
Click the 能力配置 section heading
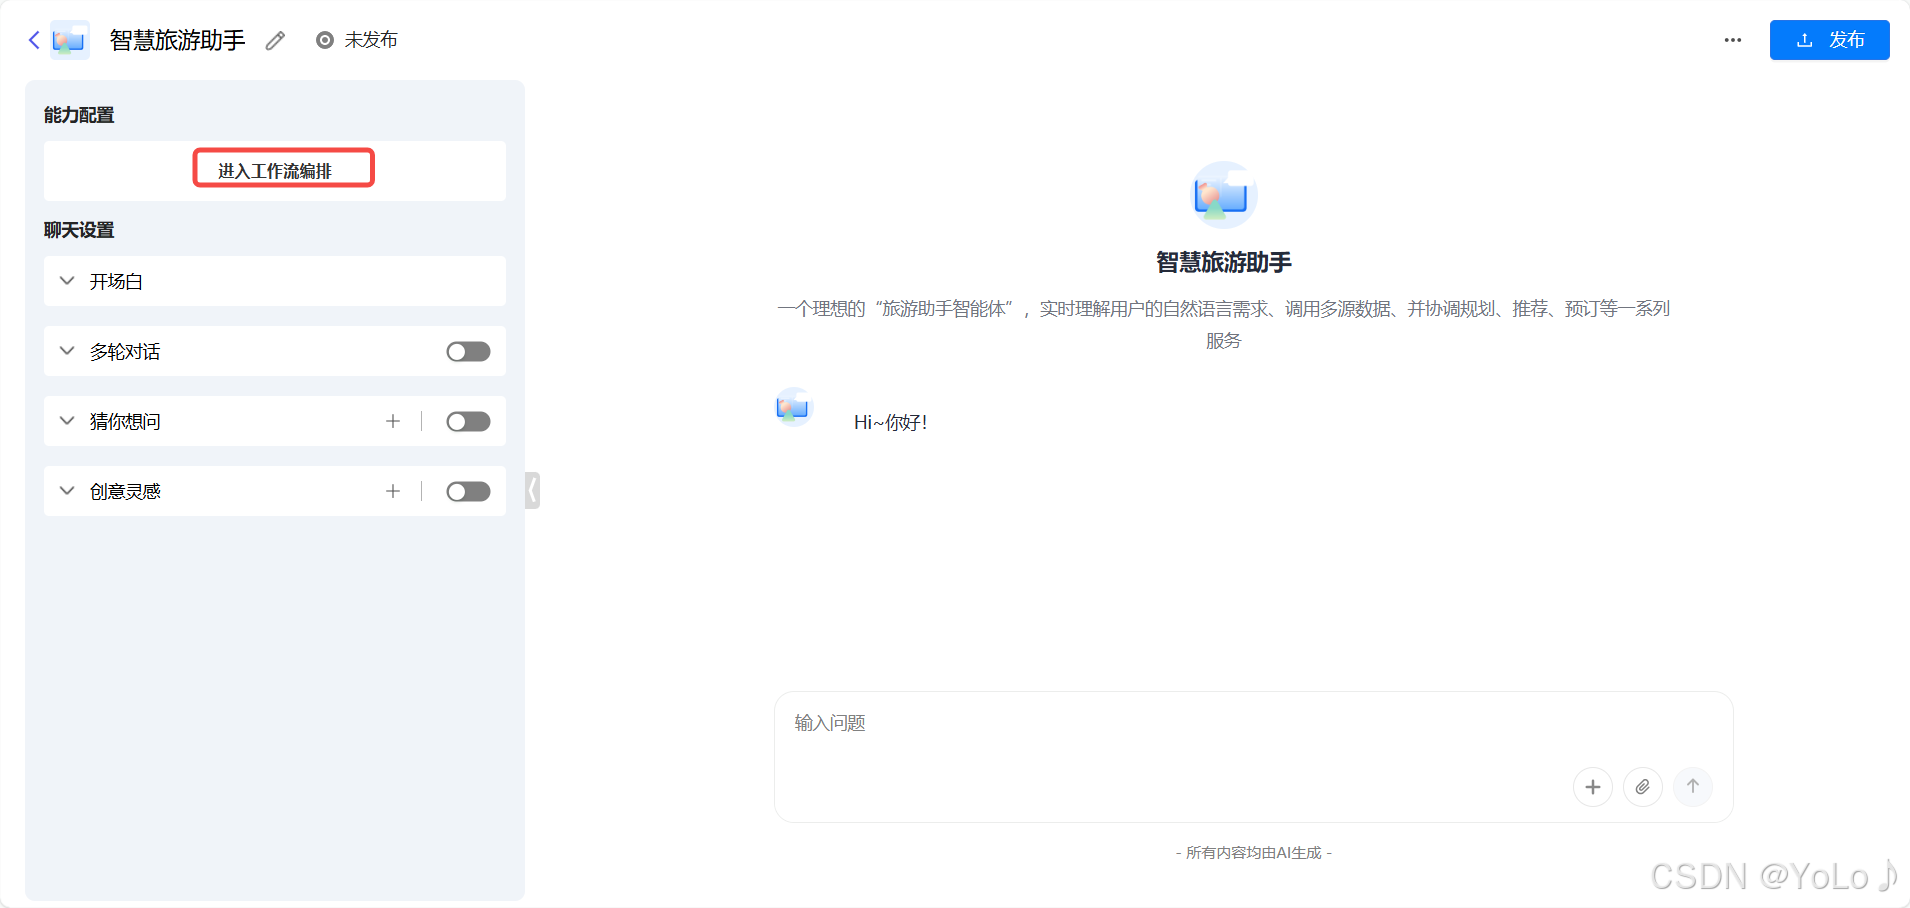pyautogui.click(x=79, y=115)
